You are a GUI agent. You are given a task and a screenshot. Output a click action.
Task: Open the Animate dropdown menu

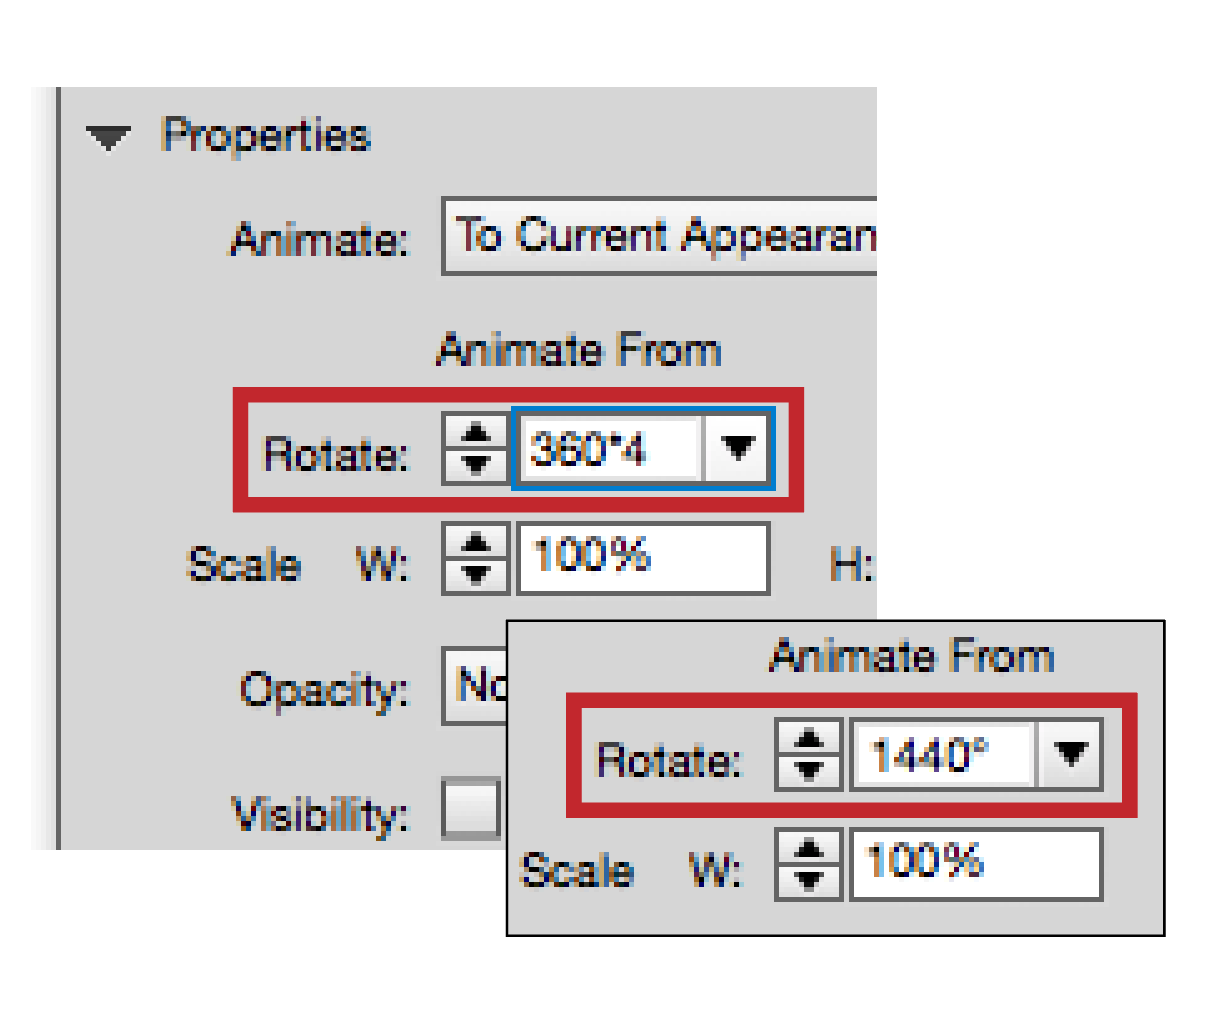[x=660, y=237]
